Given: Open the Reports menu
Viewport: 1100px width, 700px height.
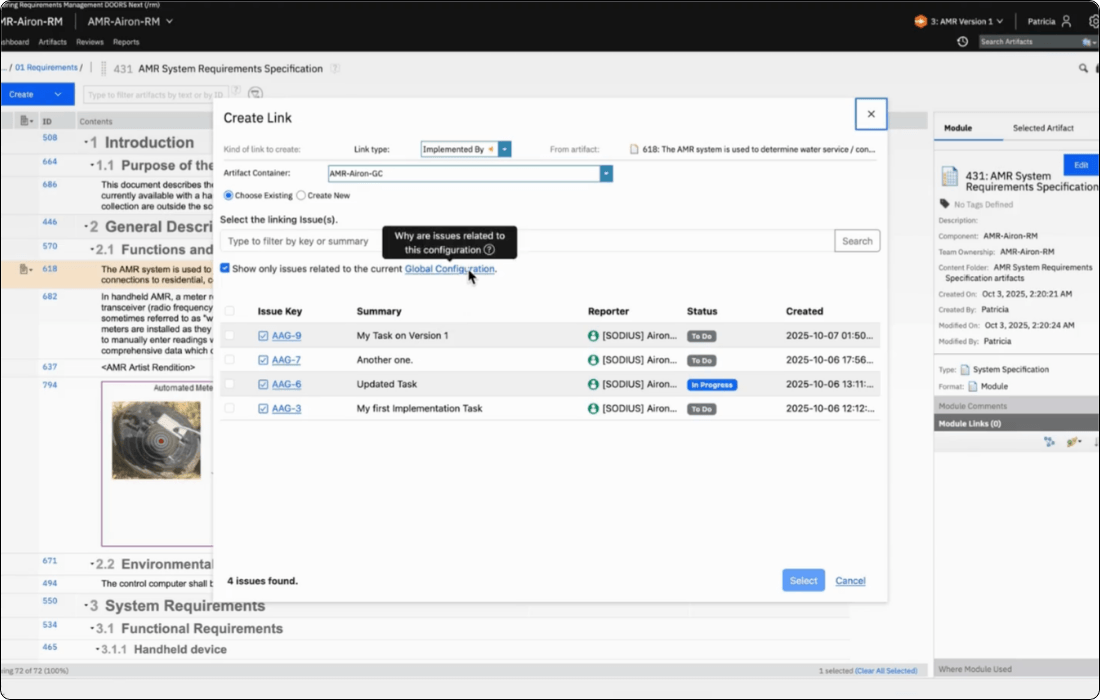Looking at the screenshot, I should pos(126,42).
